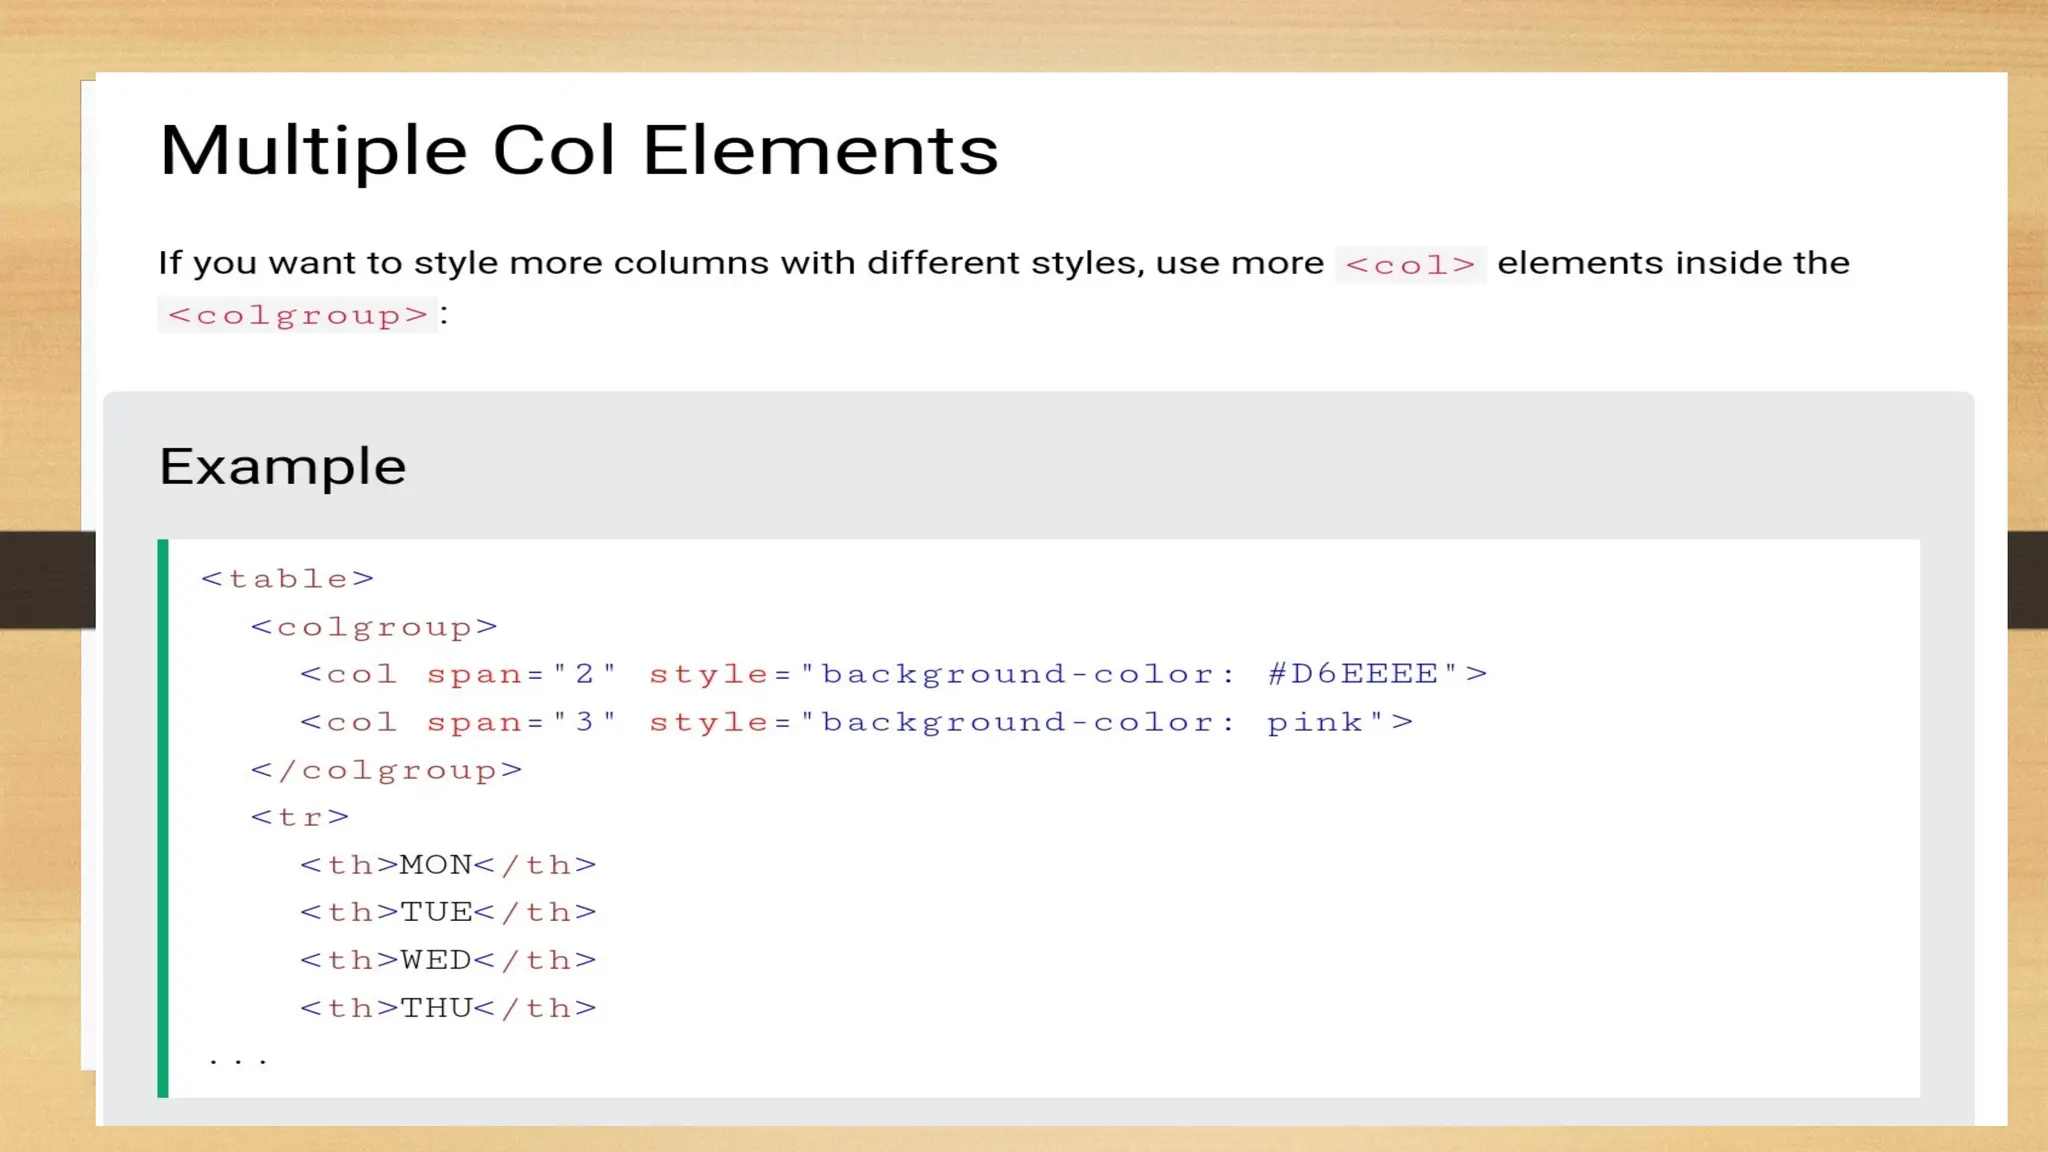Click the THU table header line

click(448, 1008)
